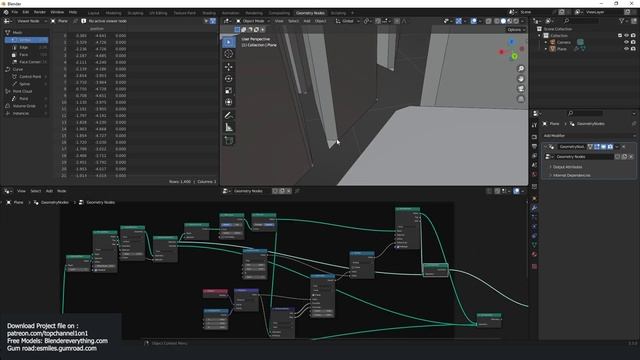Toggle modifier show in viewport icon
Image resolution: width=640 pixels, height=360 pixels.
tap(603, 147)
